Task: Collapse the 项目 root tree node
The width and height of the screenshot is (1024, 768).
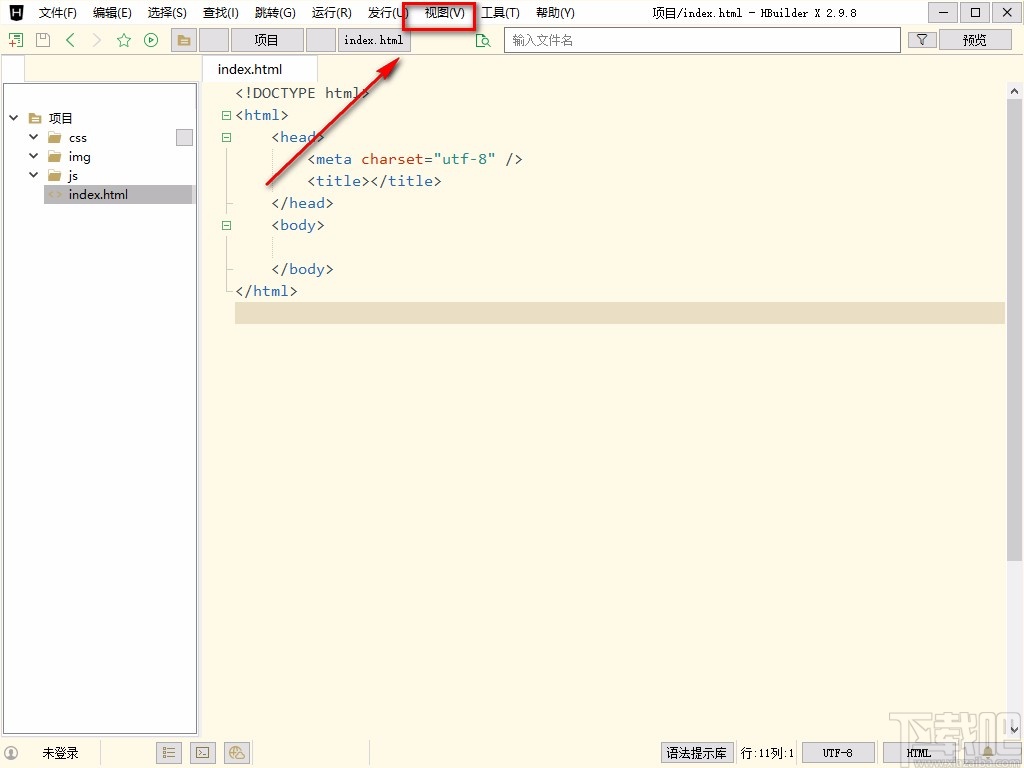Action: [x=14, y=118]
